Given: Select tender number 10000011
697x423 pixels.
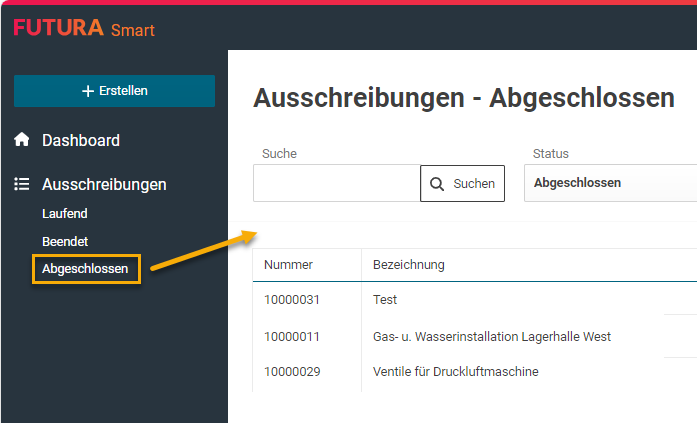Looking at the screenshot, I should 292,336.
